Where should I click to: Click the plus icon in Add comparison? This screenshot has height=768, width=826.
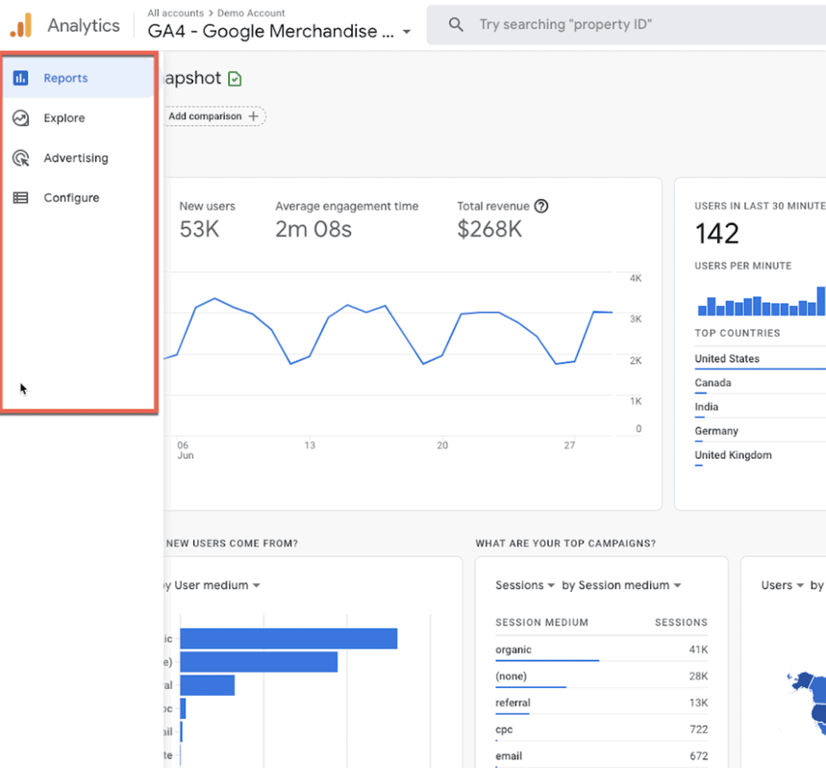coord(253,116)
